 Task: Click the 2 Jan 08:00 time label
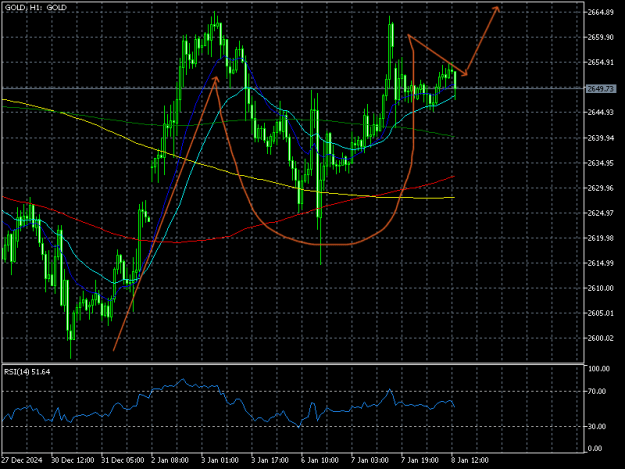(170, 461)
